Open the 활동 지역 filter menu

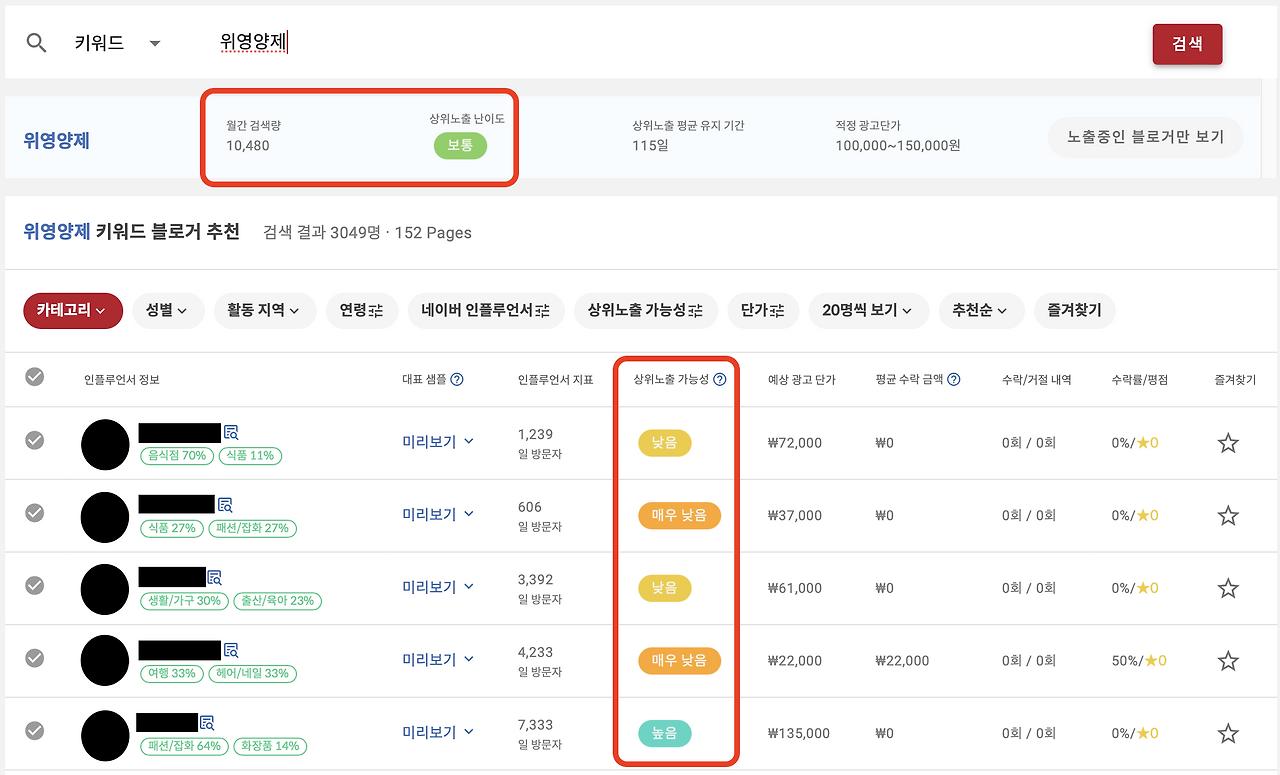[x=265, y=311]
